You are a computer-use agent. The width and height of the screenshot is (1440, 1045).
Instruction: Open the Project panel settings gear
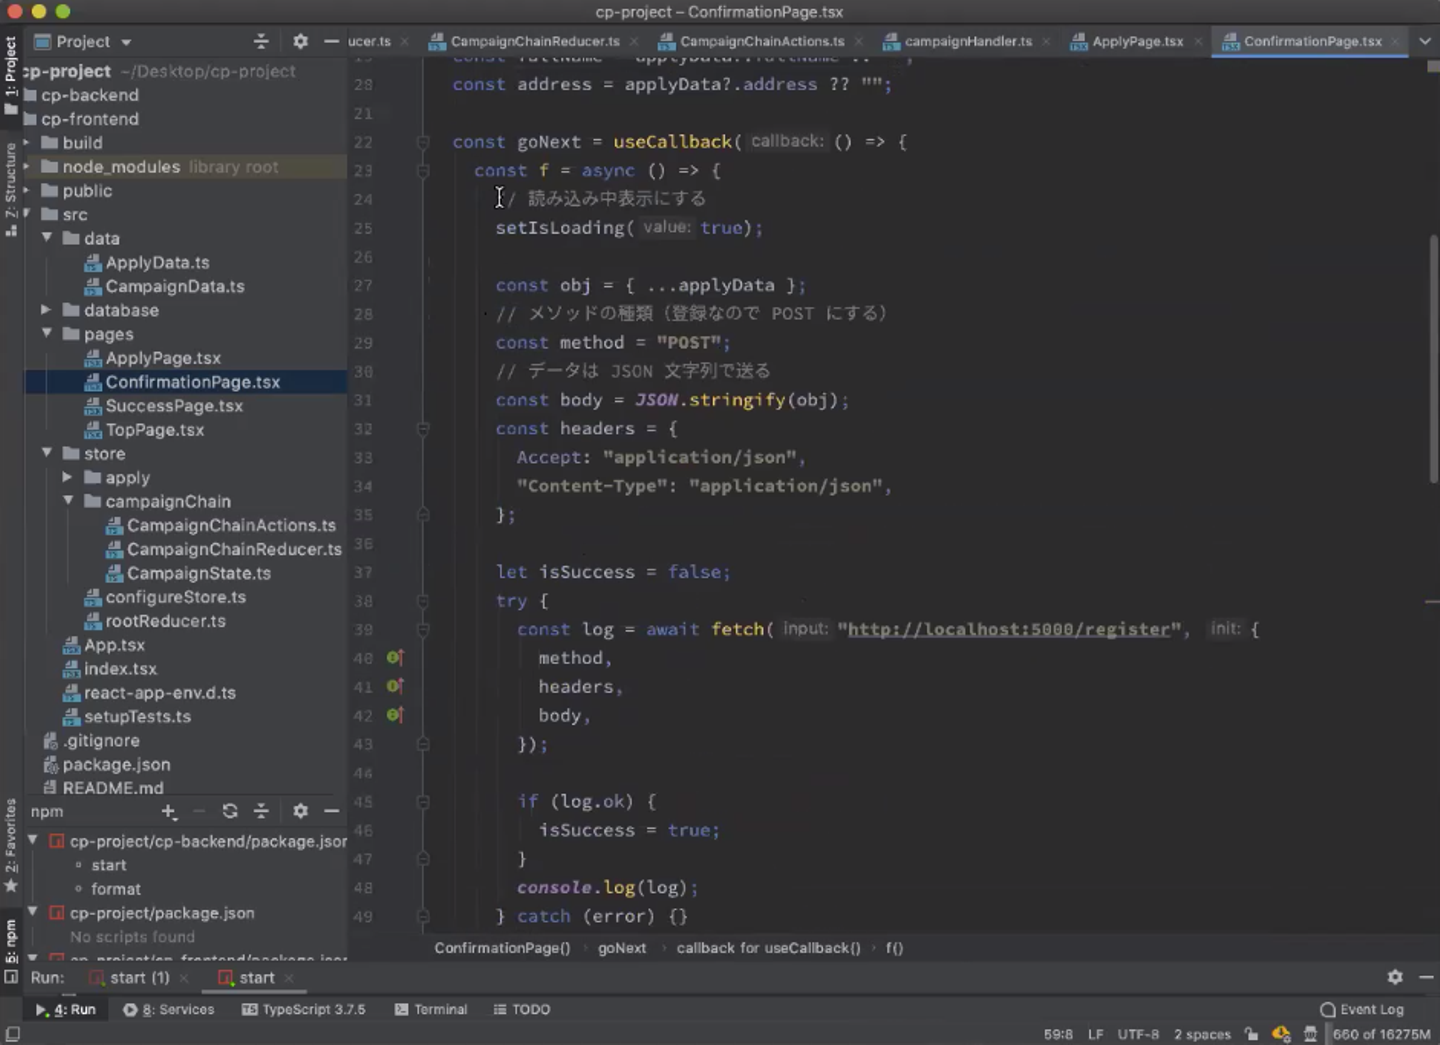coord(300,41)
